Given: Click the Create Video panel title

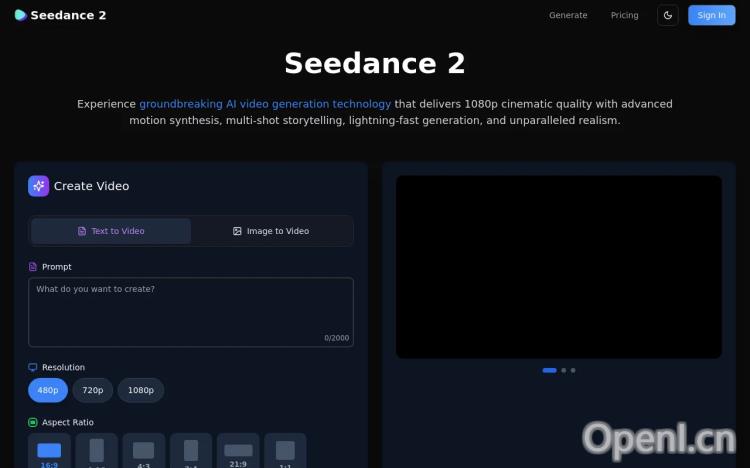Looking at the screenshot, I should click(91, 186).
